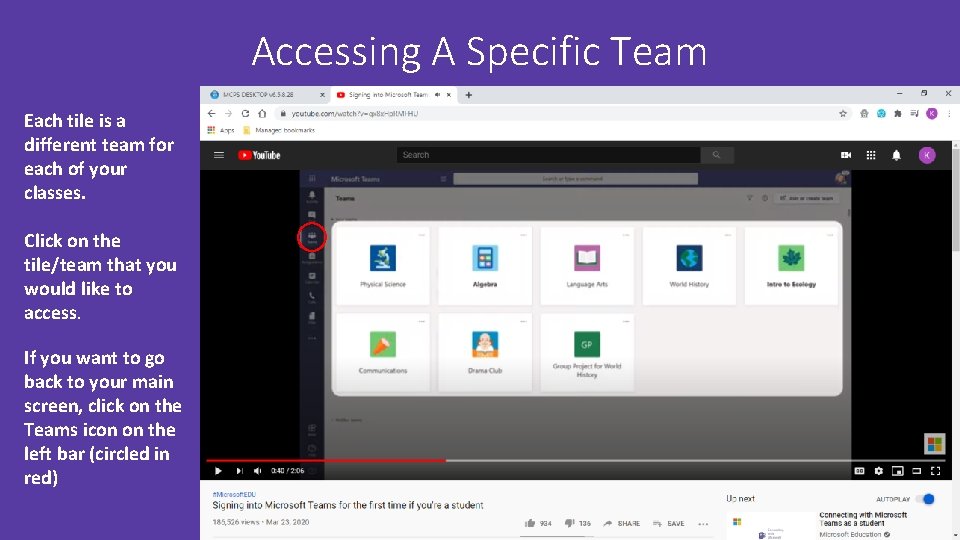Click the Communications team tile
This screenshot has width=960, height=540.
(383, 352)
